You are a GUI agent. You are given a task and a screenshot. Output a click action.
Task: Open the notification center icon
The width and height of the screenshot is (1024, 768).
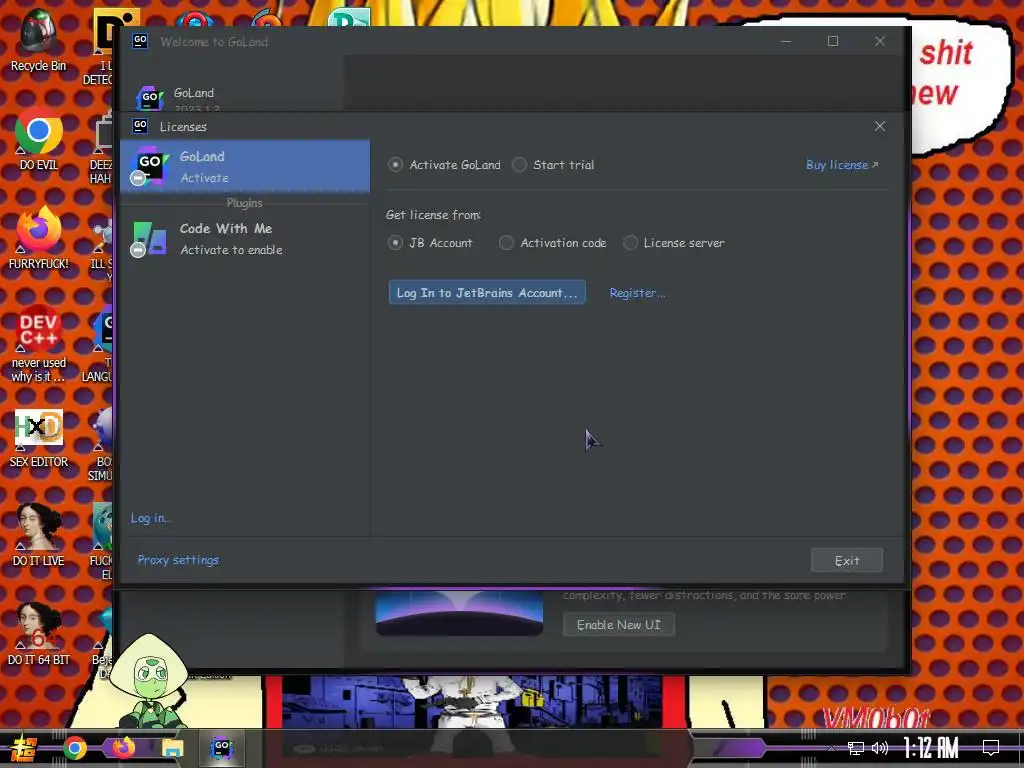tap(991, 748)
